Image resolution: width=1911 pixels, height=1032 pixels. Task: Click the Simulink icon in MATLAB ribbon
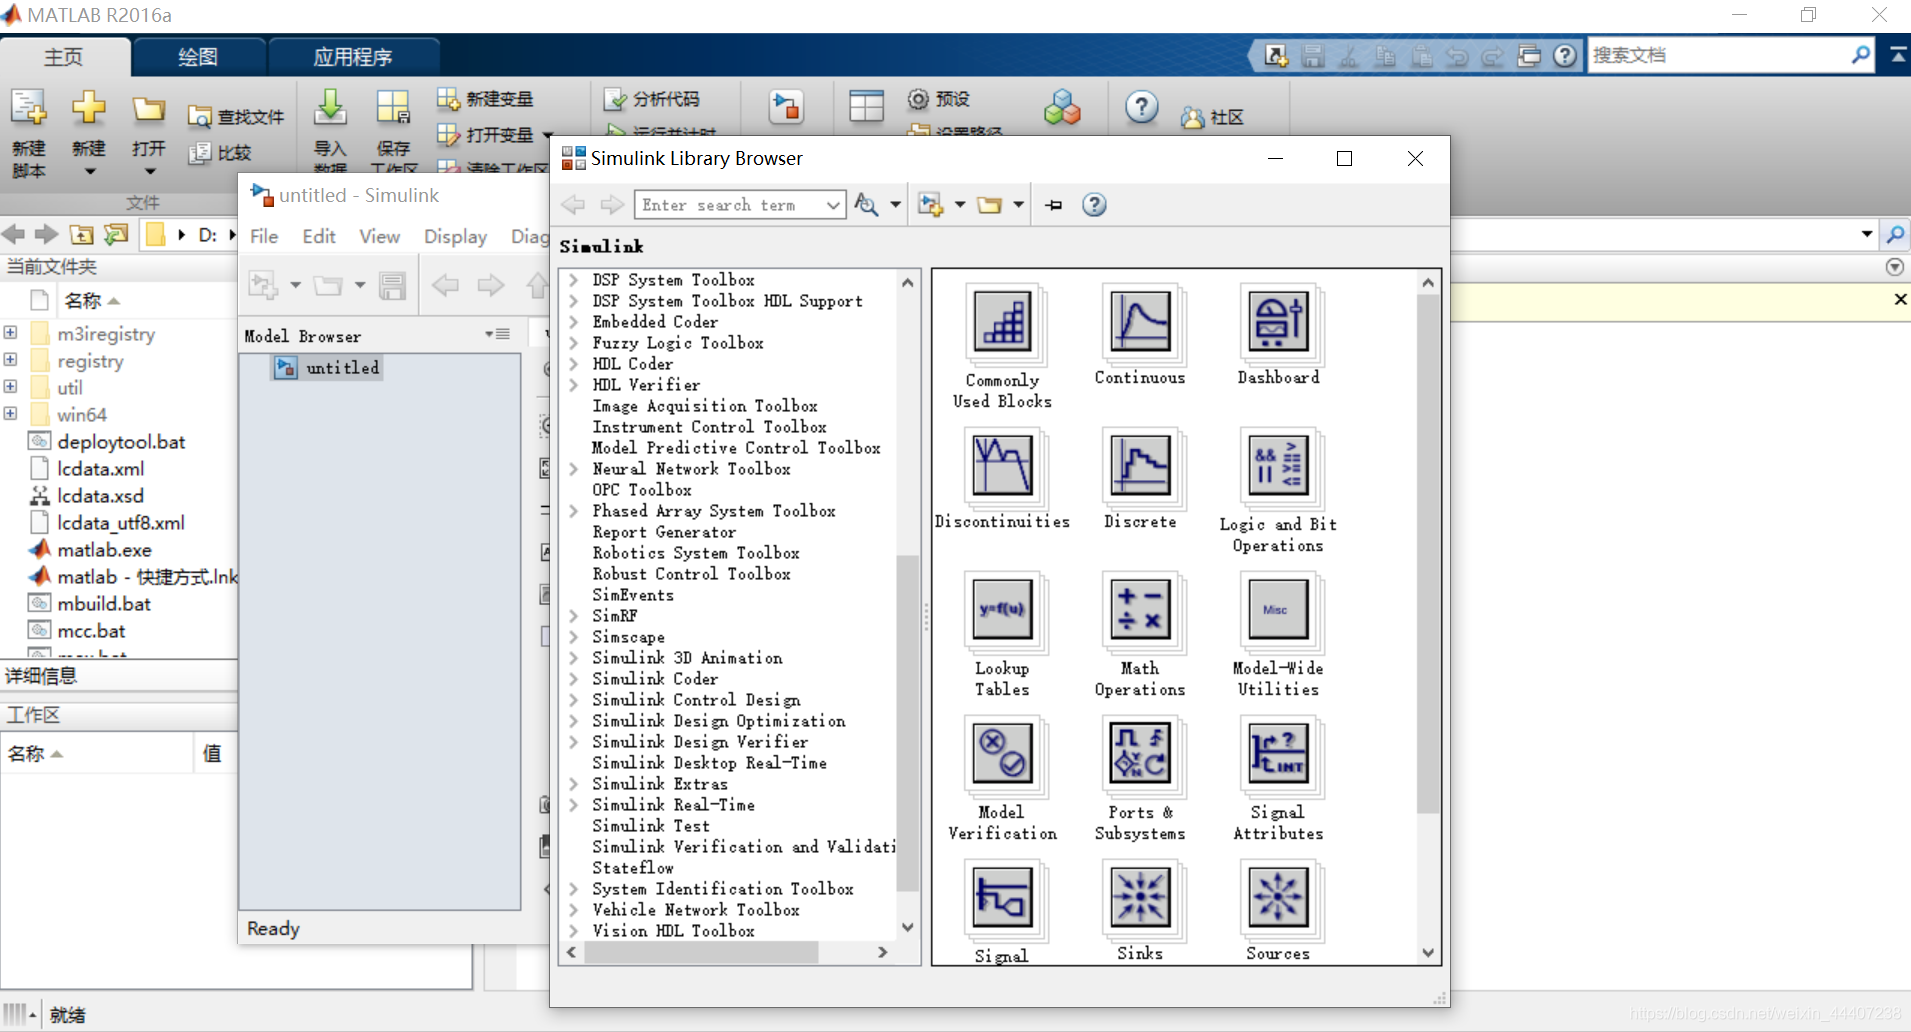(787, 107)
